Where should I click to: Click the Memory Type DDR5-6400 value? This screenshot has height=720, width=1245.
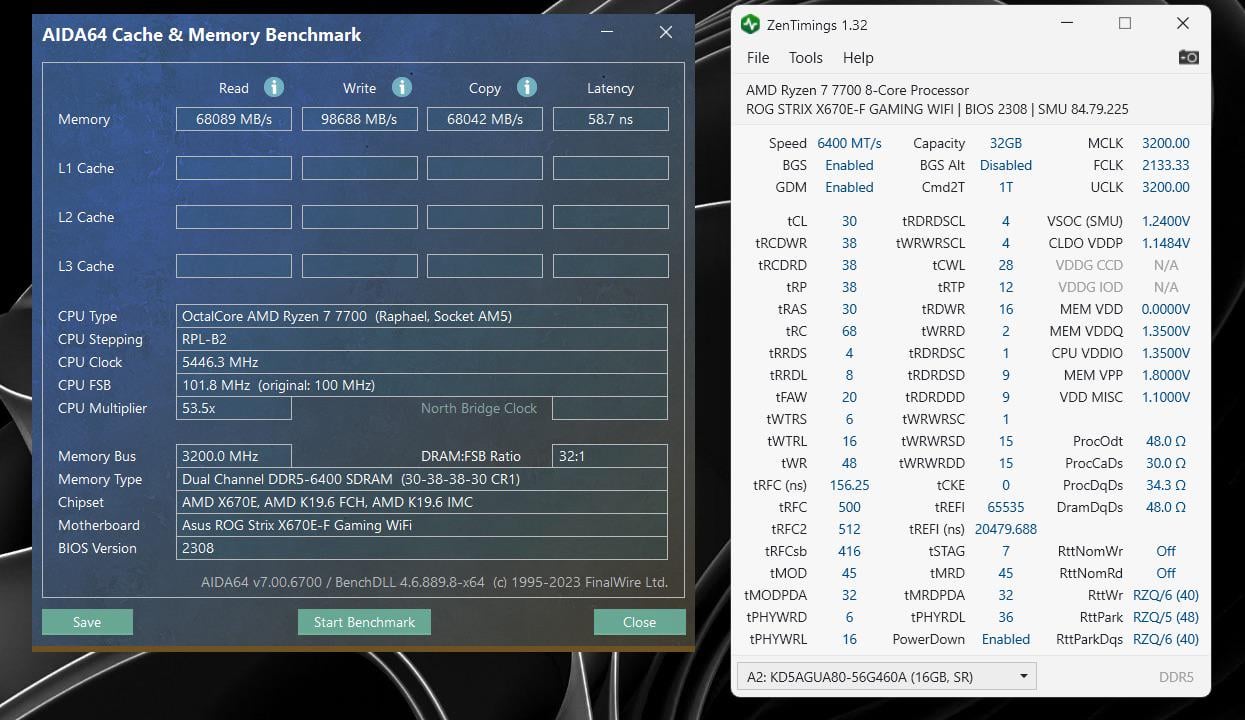(x=421, y=479)
